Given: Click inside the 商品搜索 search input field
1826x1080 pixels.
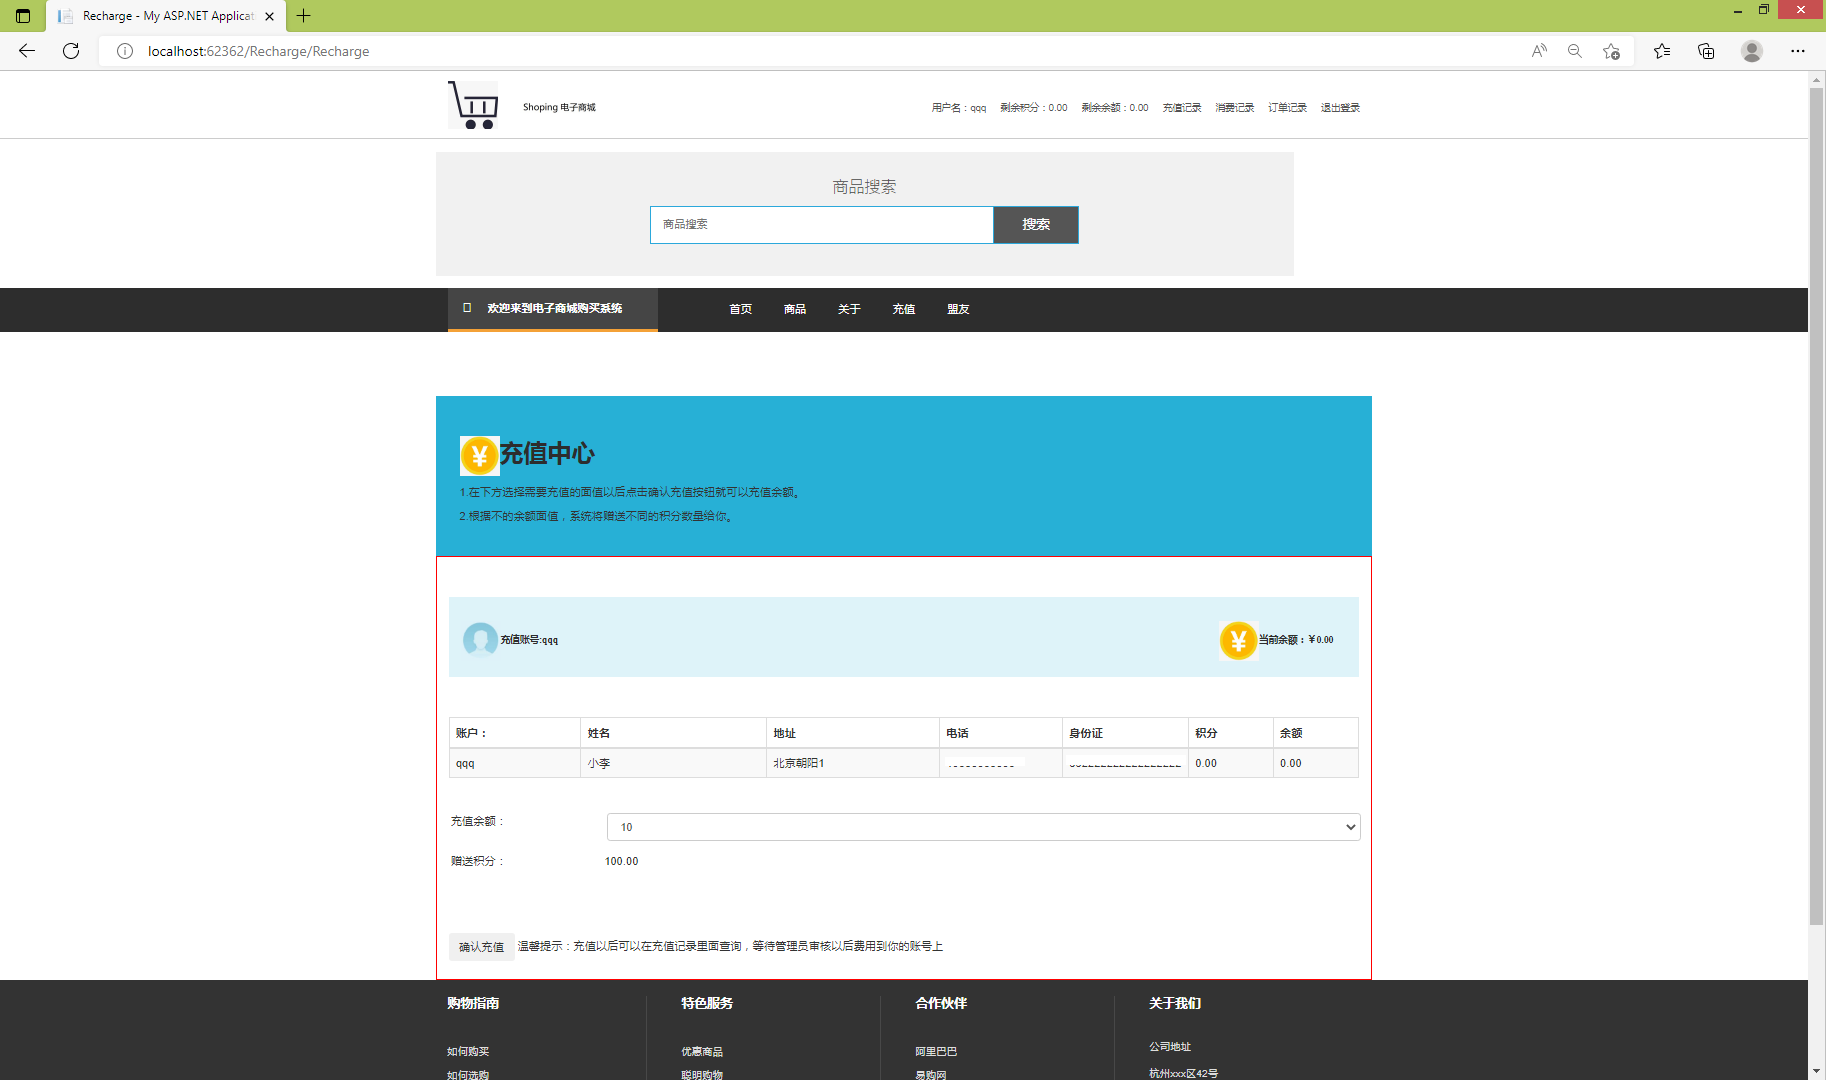Looking at the screenshot, I should click(x=820, y=224).
